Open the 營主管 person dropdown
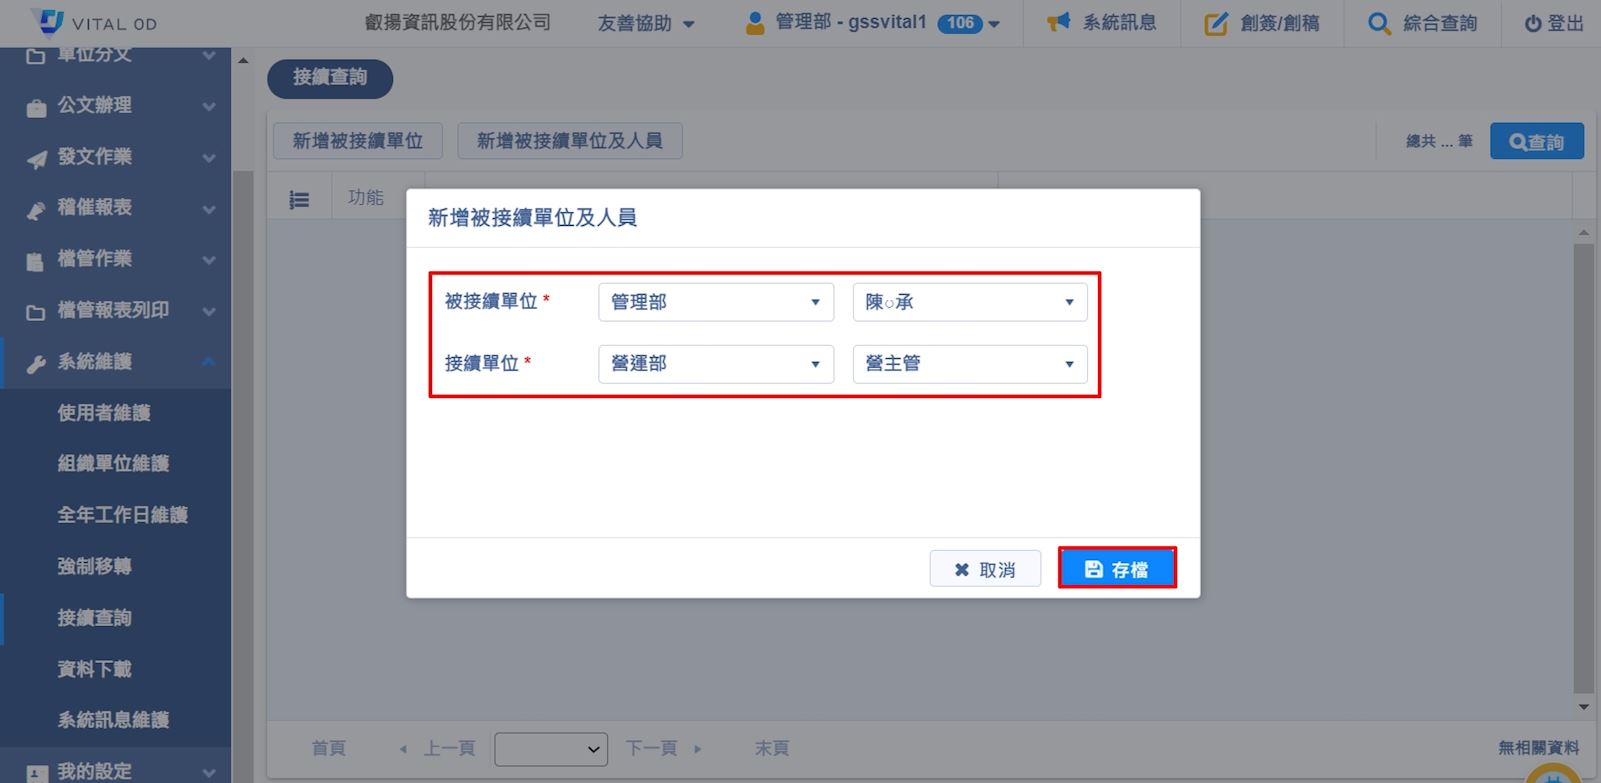 point(969,364)
